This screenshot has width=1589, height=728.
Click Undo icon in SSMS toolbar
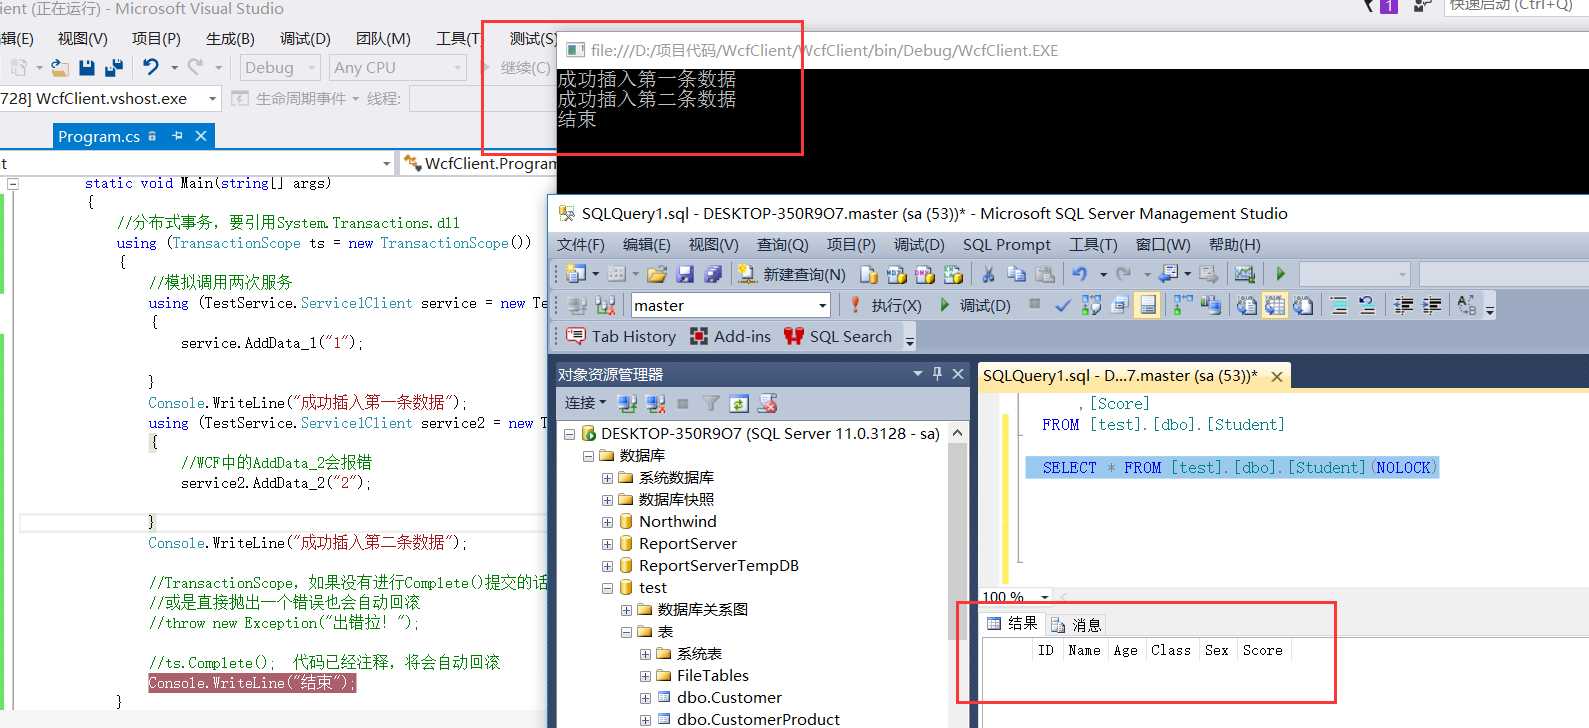(1080, 274)
